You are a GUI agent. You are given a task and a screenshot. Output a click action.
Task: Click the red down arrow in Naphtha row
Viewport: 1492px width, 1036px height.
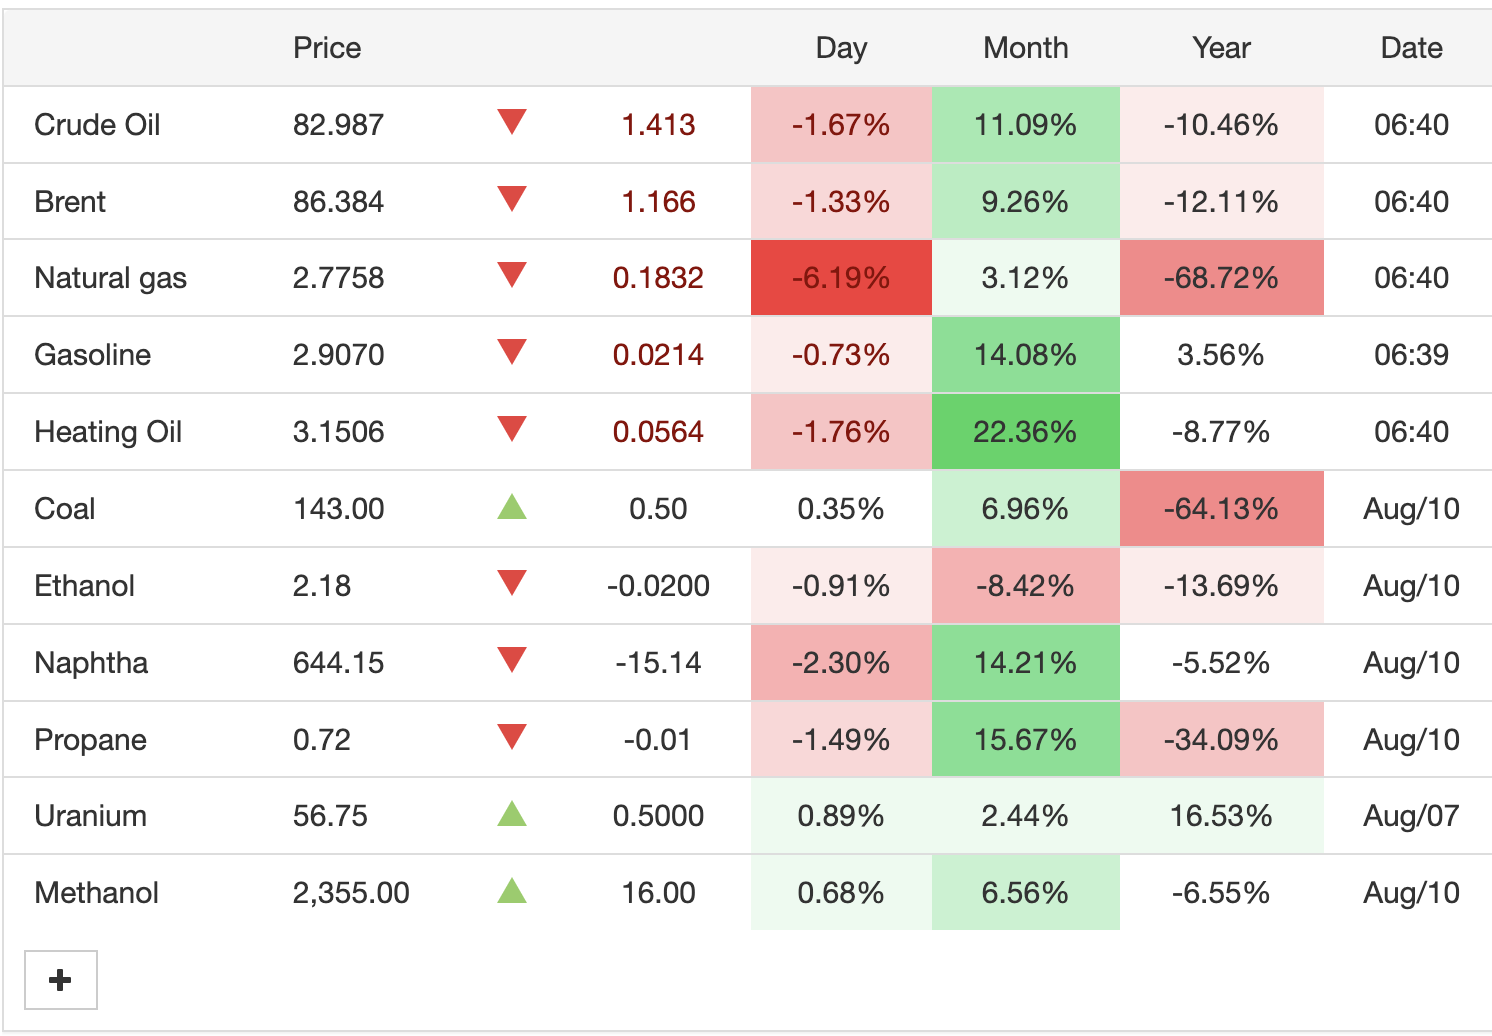click(x=512, y=660)
